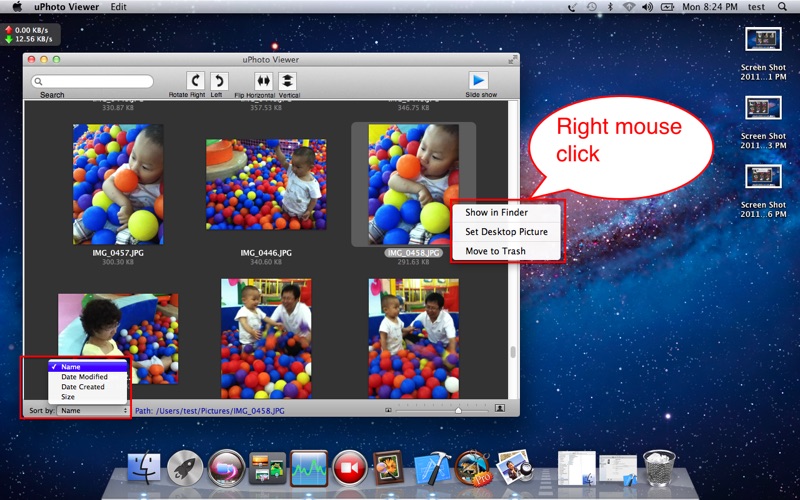Click the 340.60 KB size text

tap(266, 262)
